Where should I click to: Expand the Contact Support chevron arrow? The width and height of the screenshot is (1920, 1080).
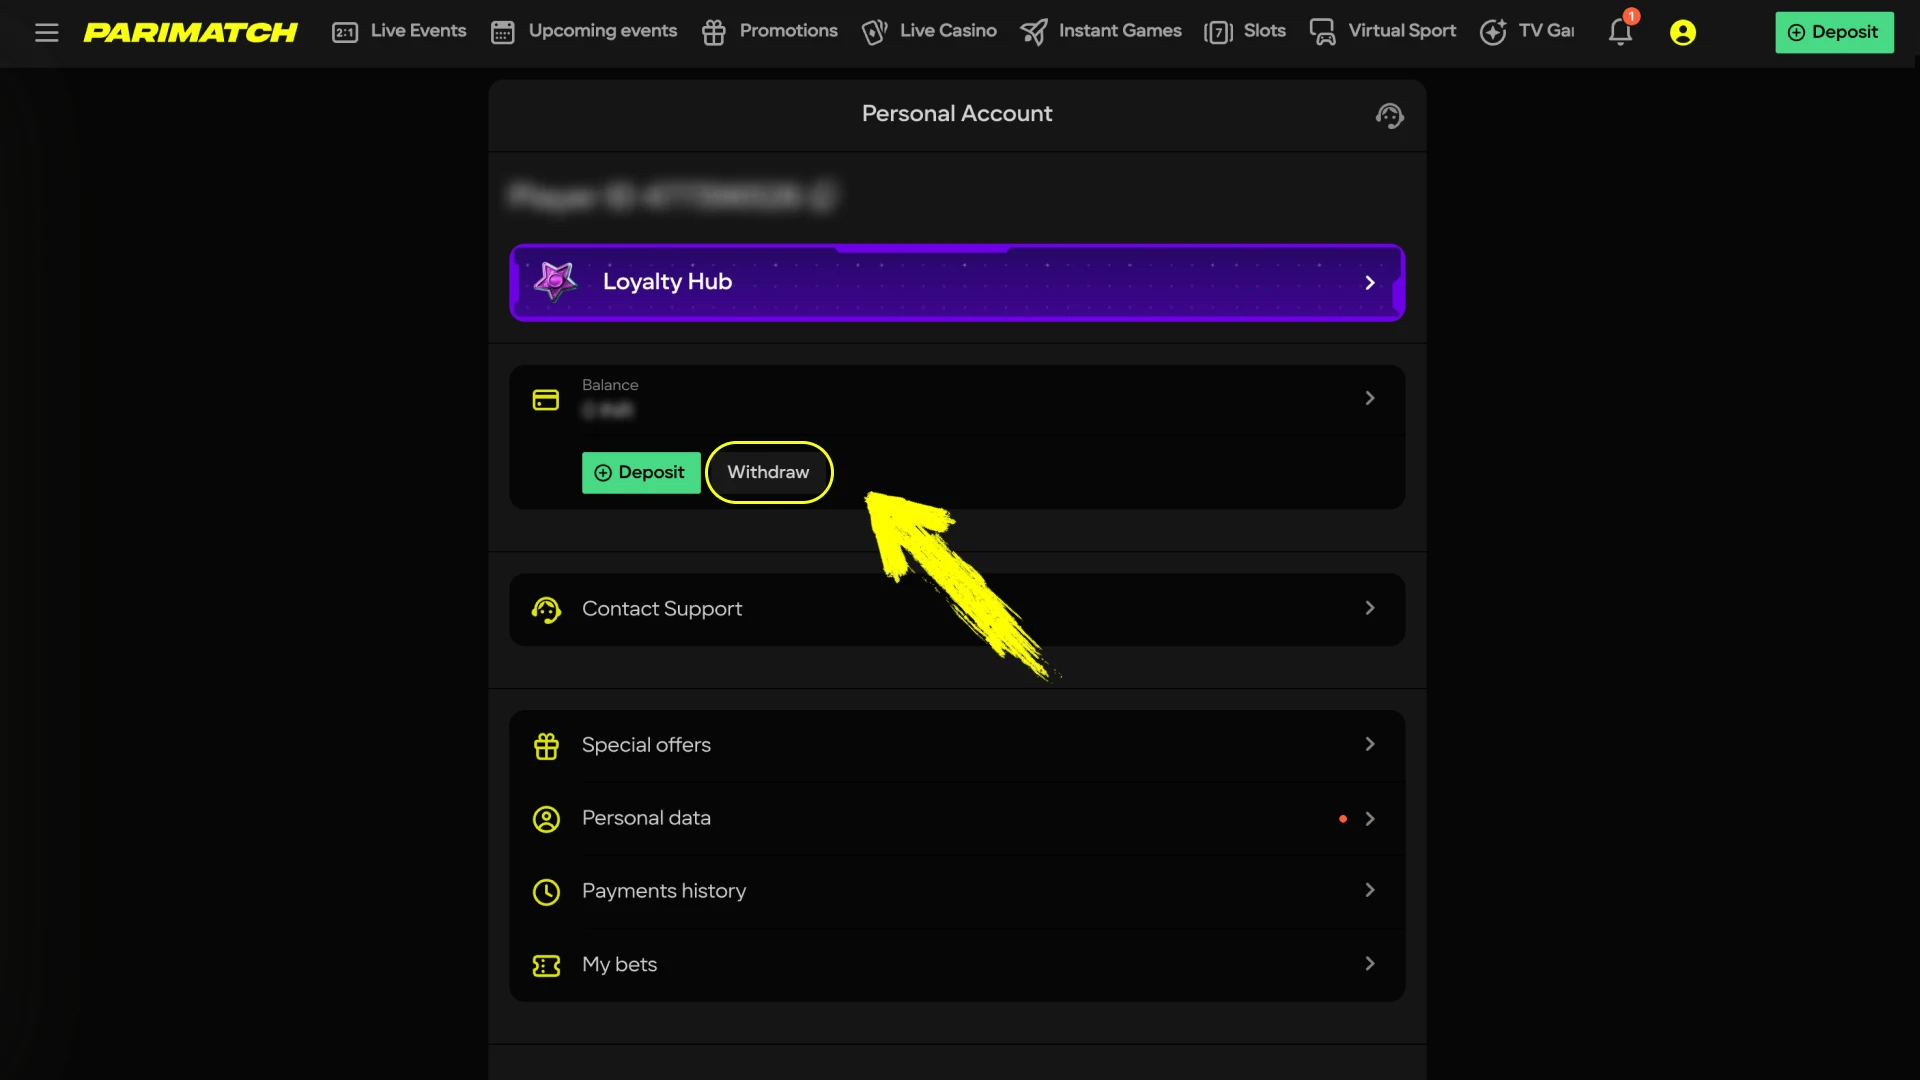[x=1369, y=608]
